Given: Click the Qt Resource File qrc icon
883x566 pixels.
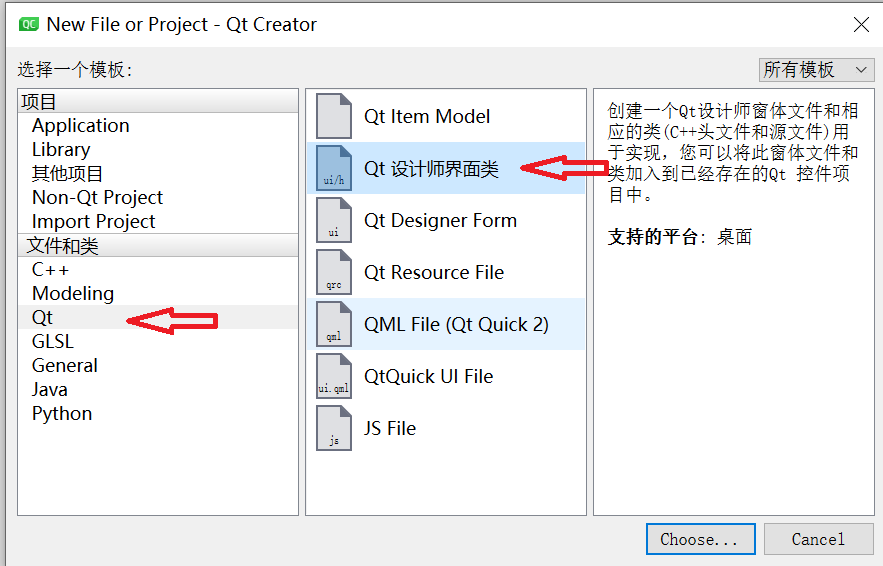Looking at the screenshot, I should tap(334, 272).
